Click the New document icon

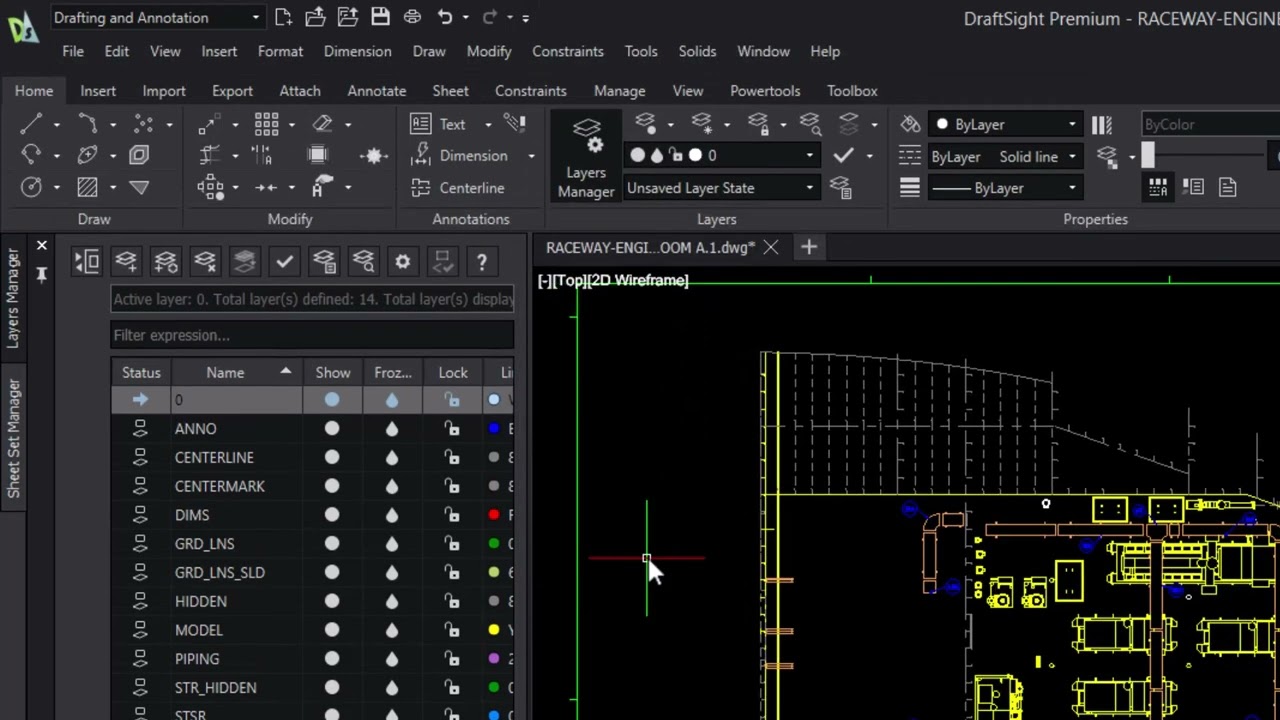click(283, 17)
